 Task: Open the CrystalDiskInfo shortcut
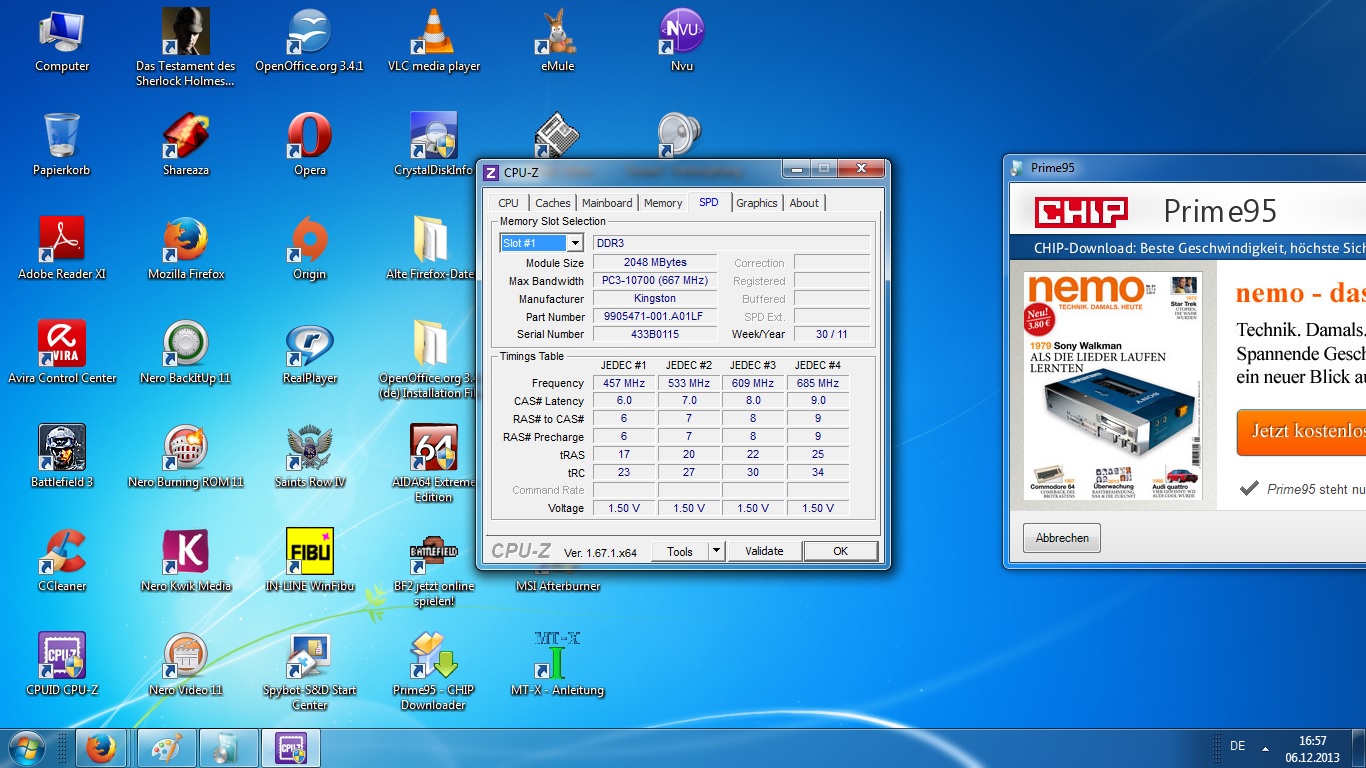pyautogui.click(x=434, y=144)
